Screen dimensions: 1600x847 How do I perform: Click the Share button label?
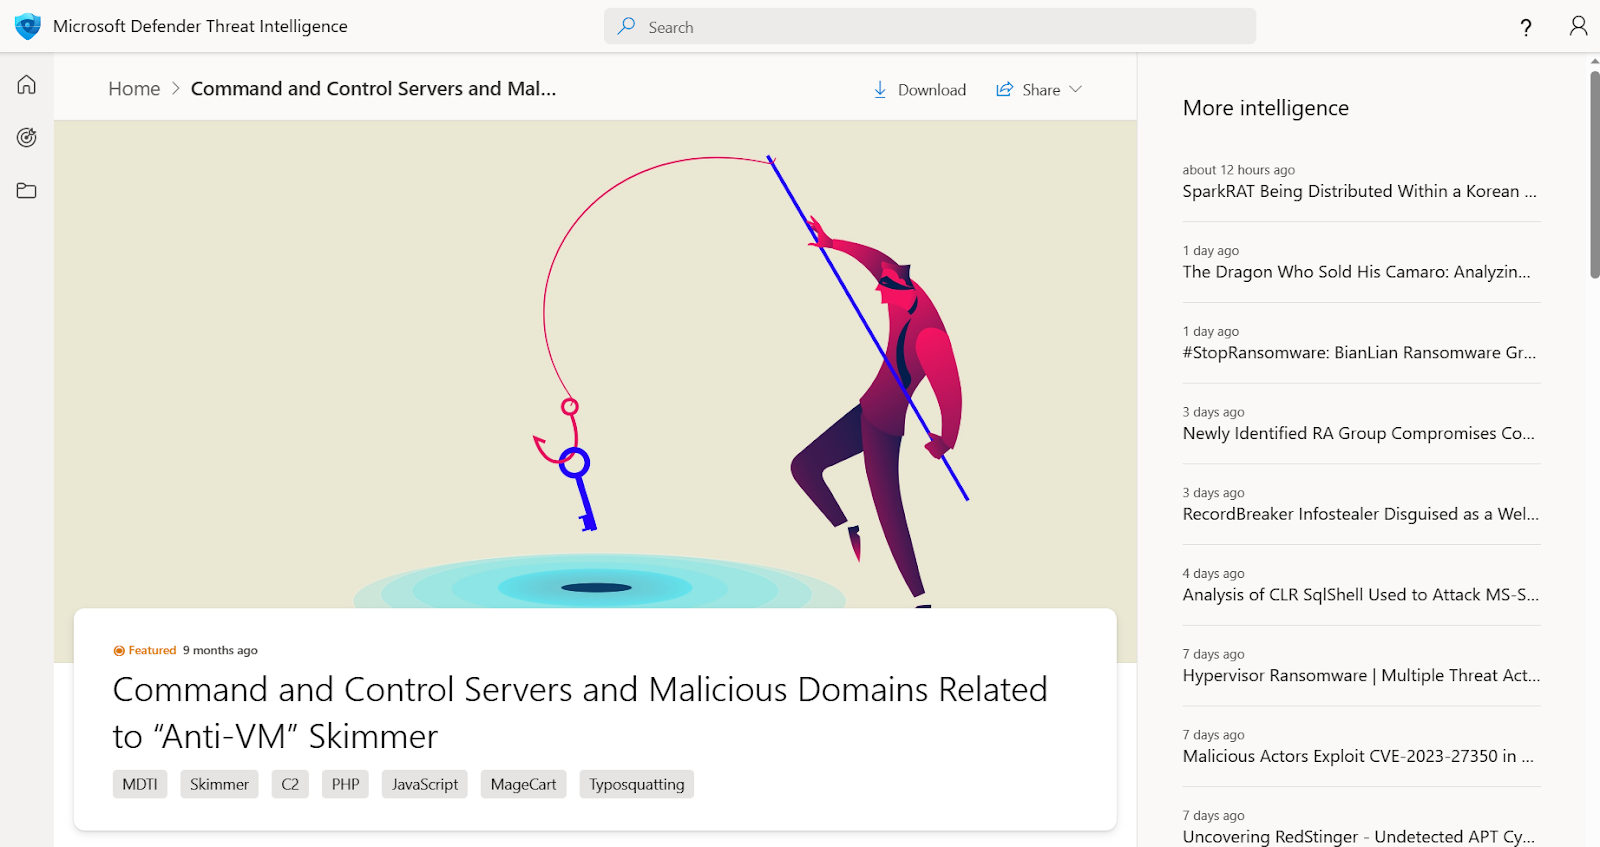click(x=1041, y=90)
